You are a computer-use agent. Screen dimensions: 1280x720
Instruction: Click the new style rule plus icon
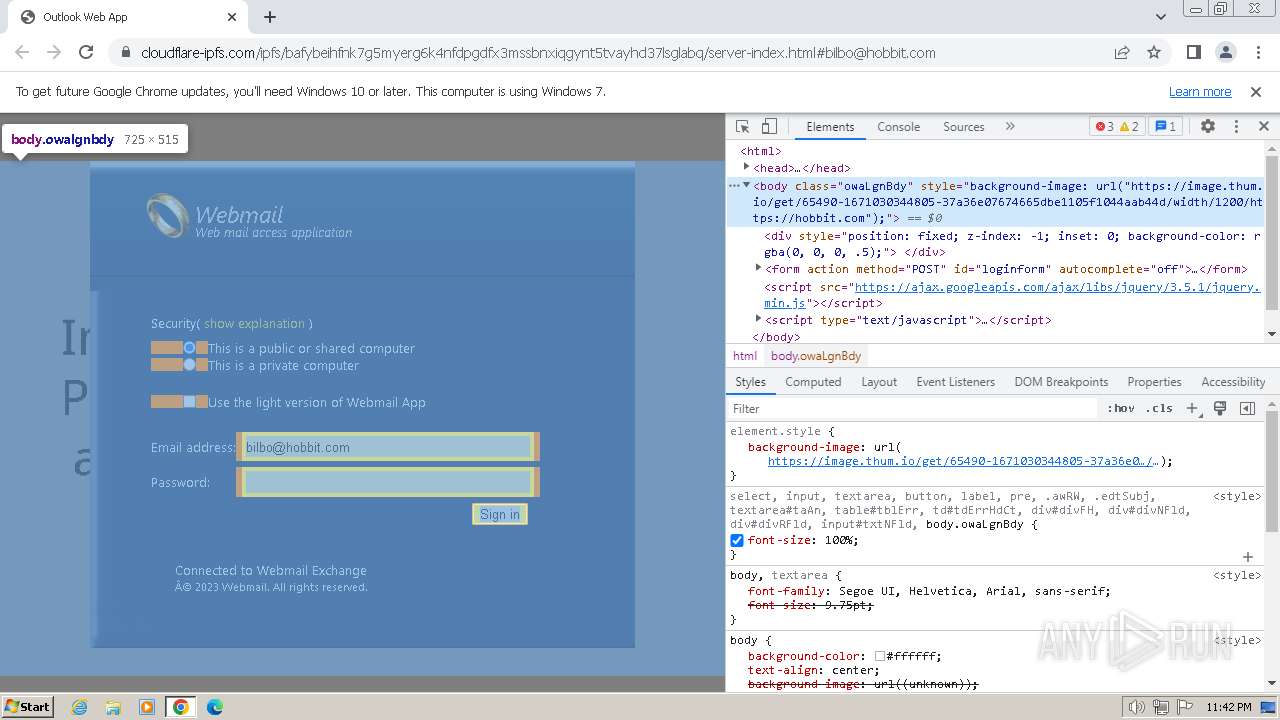pyautogui.click(x=1192, y=409)
